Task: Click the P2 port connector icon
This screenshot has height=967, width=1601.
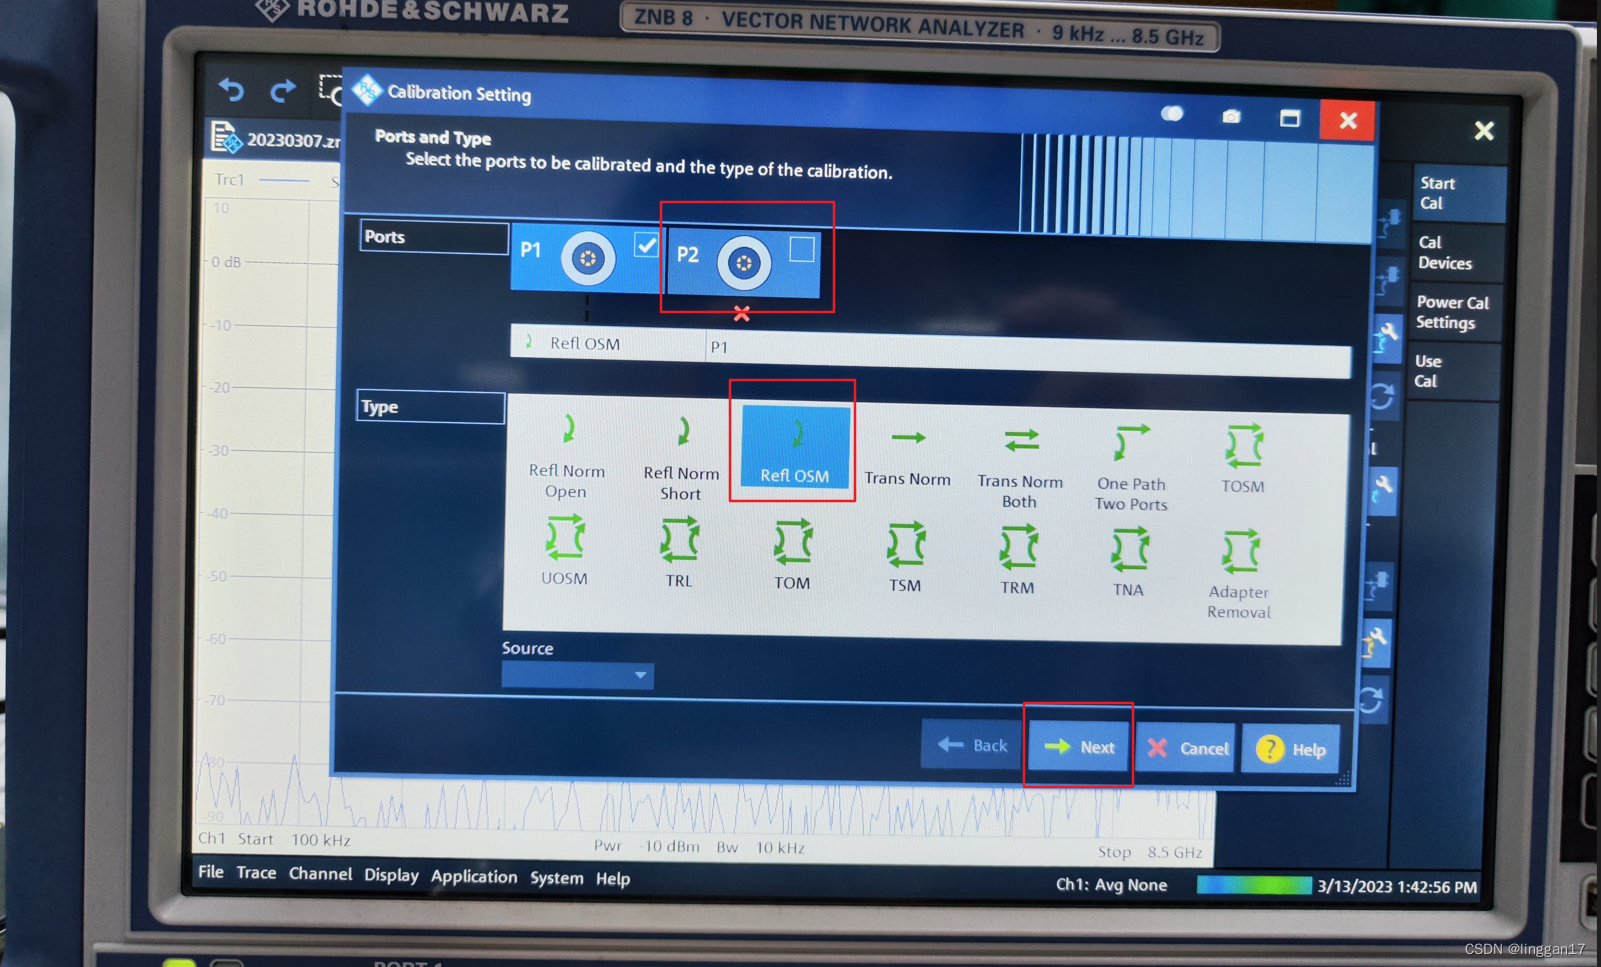Action: click(x=743, y=262)
